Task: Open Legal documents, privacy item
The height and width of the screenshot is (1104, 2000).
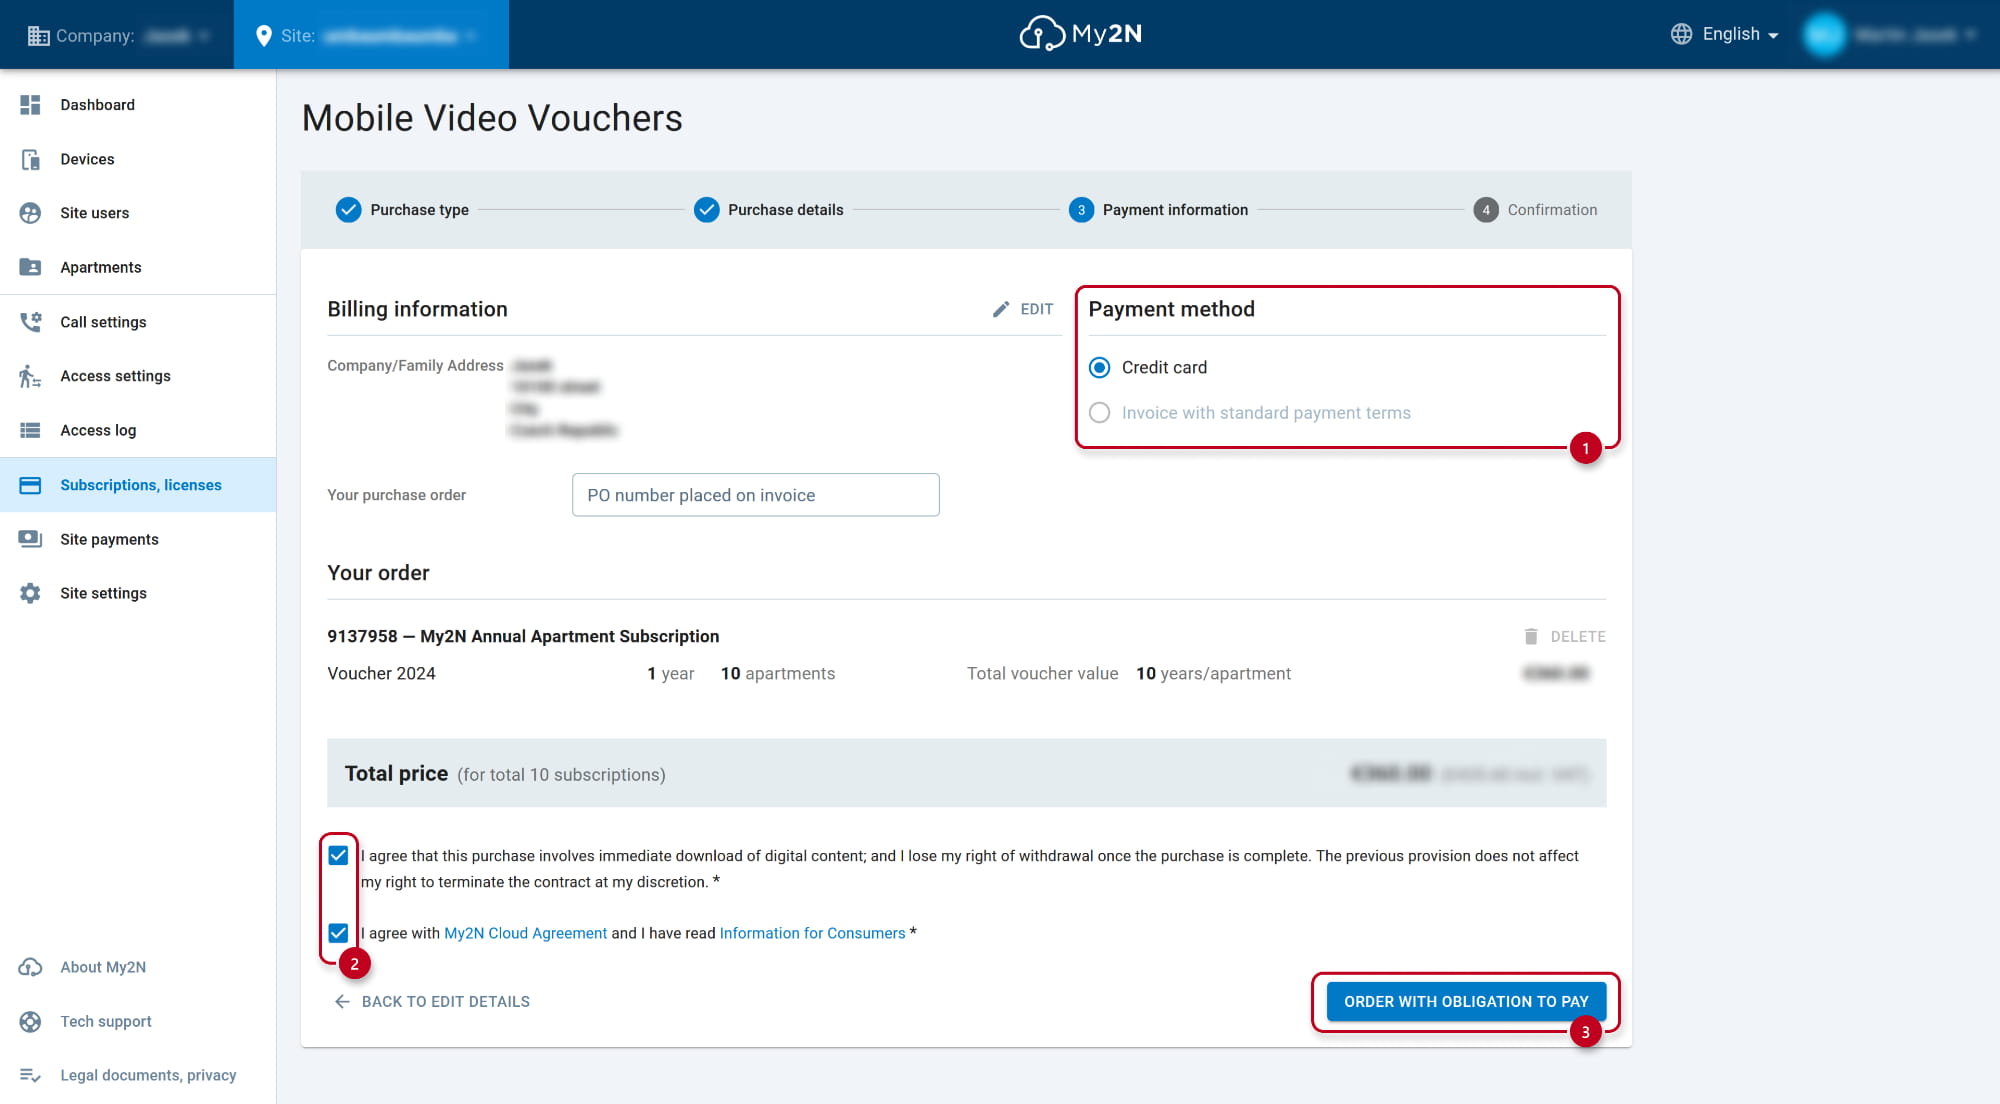Action: coord(148,1075)
